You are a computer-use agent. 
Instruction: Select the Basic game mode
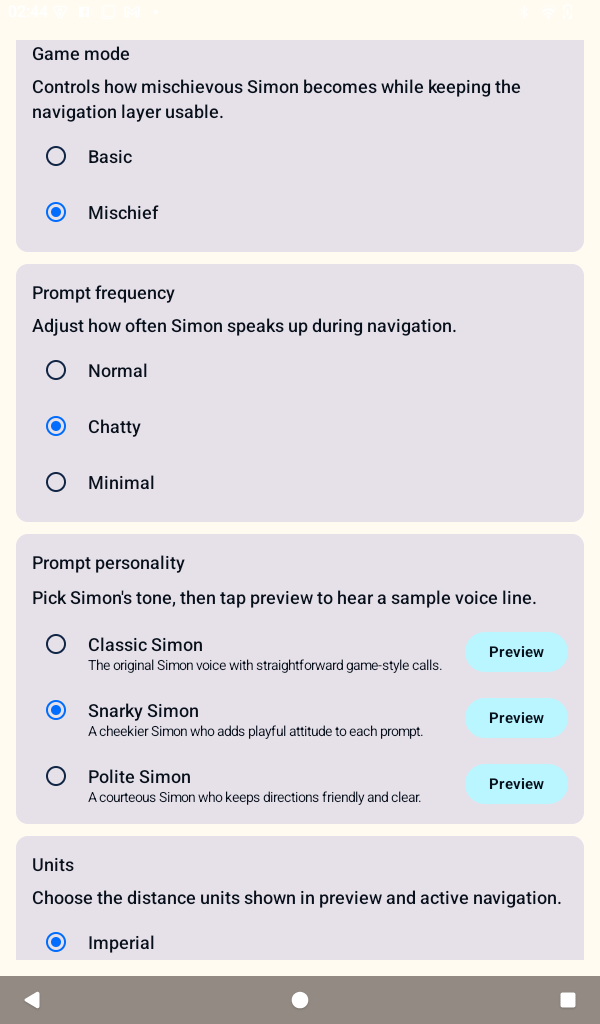[x=56, y=156]
